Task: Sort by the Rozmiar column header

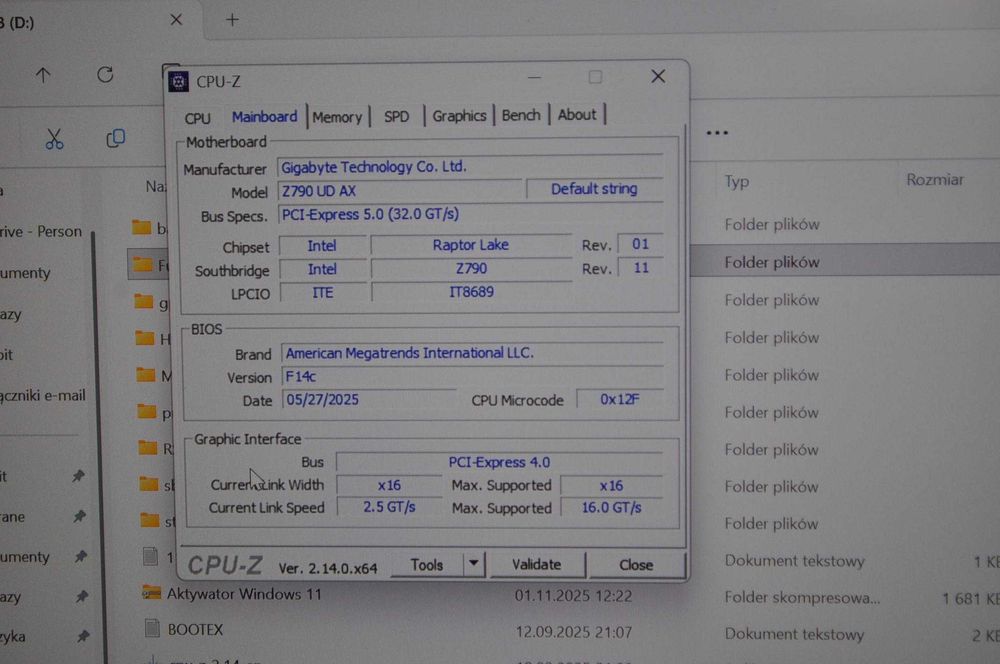Action: coord(935,180)
